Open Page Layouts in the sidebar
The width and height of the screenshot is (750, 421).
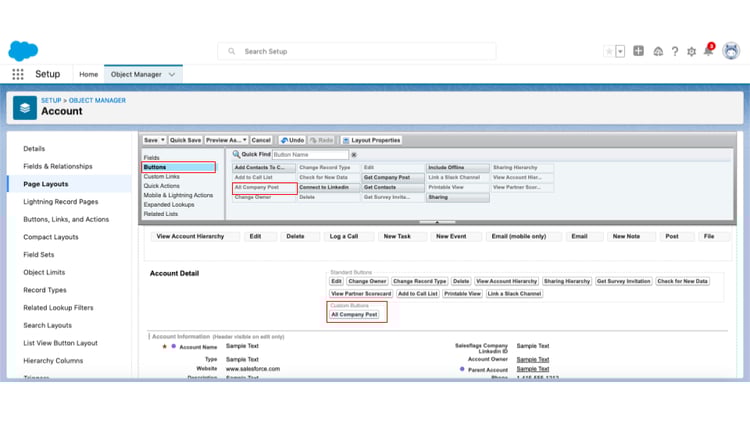(45, 184)
